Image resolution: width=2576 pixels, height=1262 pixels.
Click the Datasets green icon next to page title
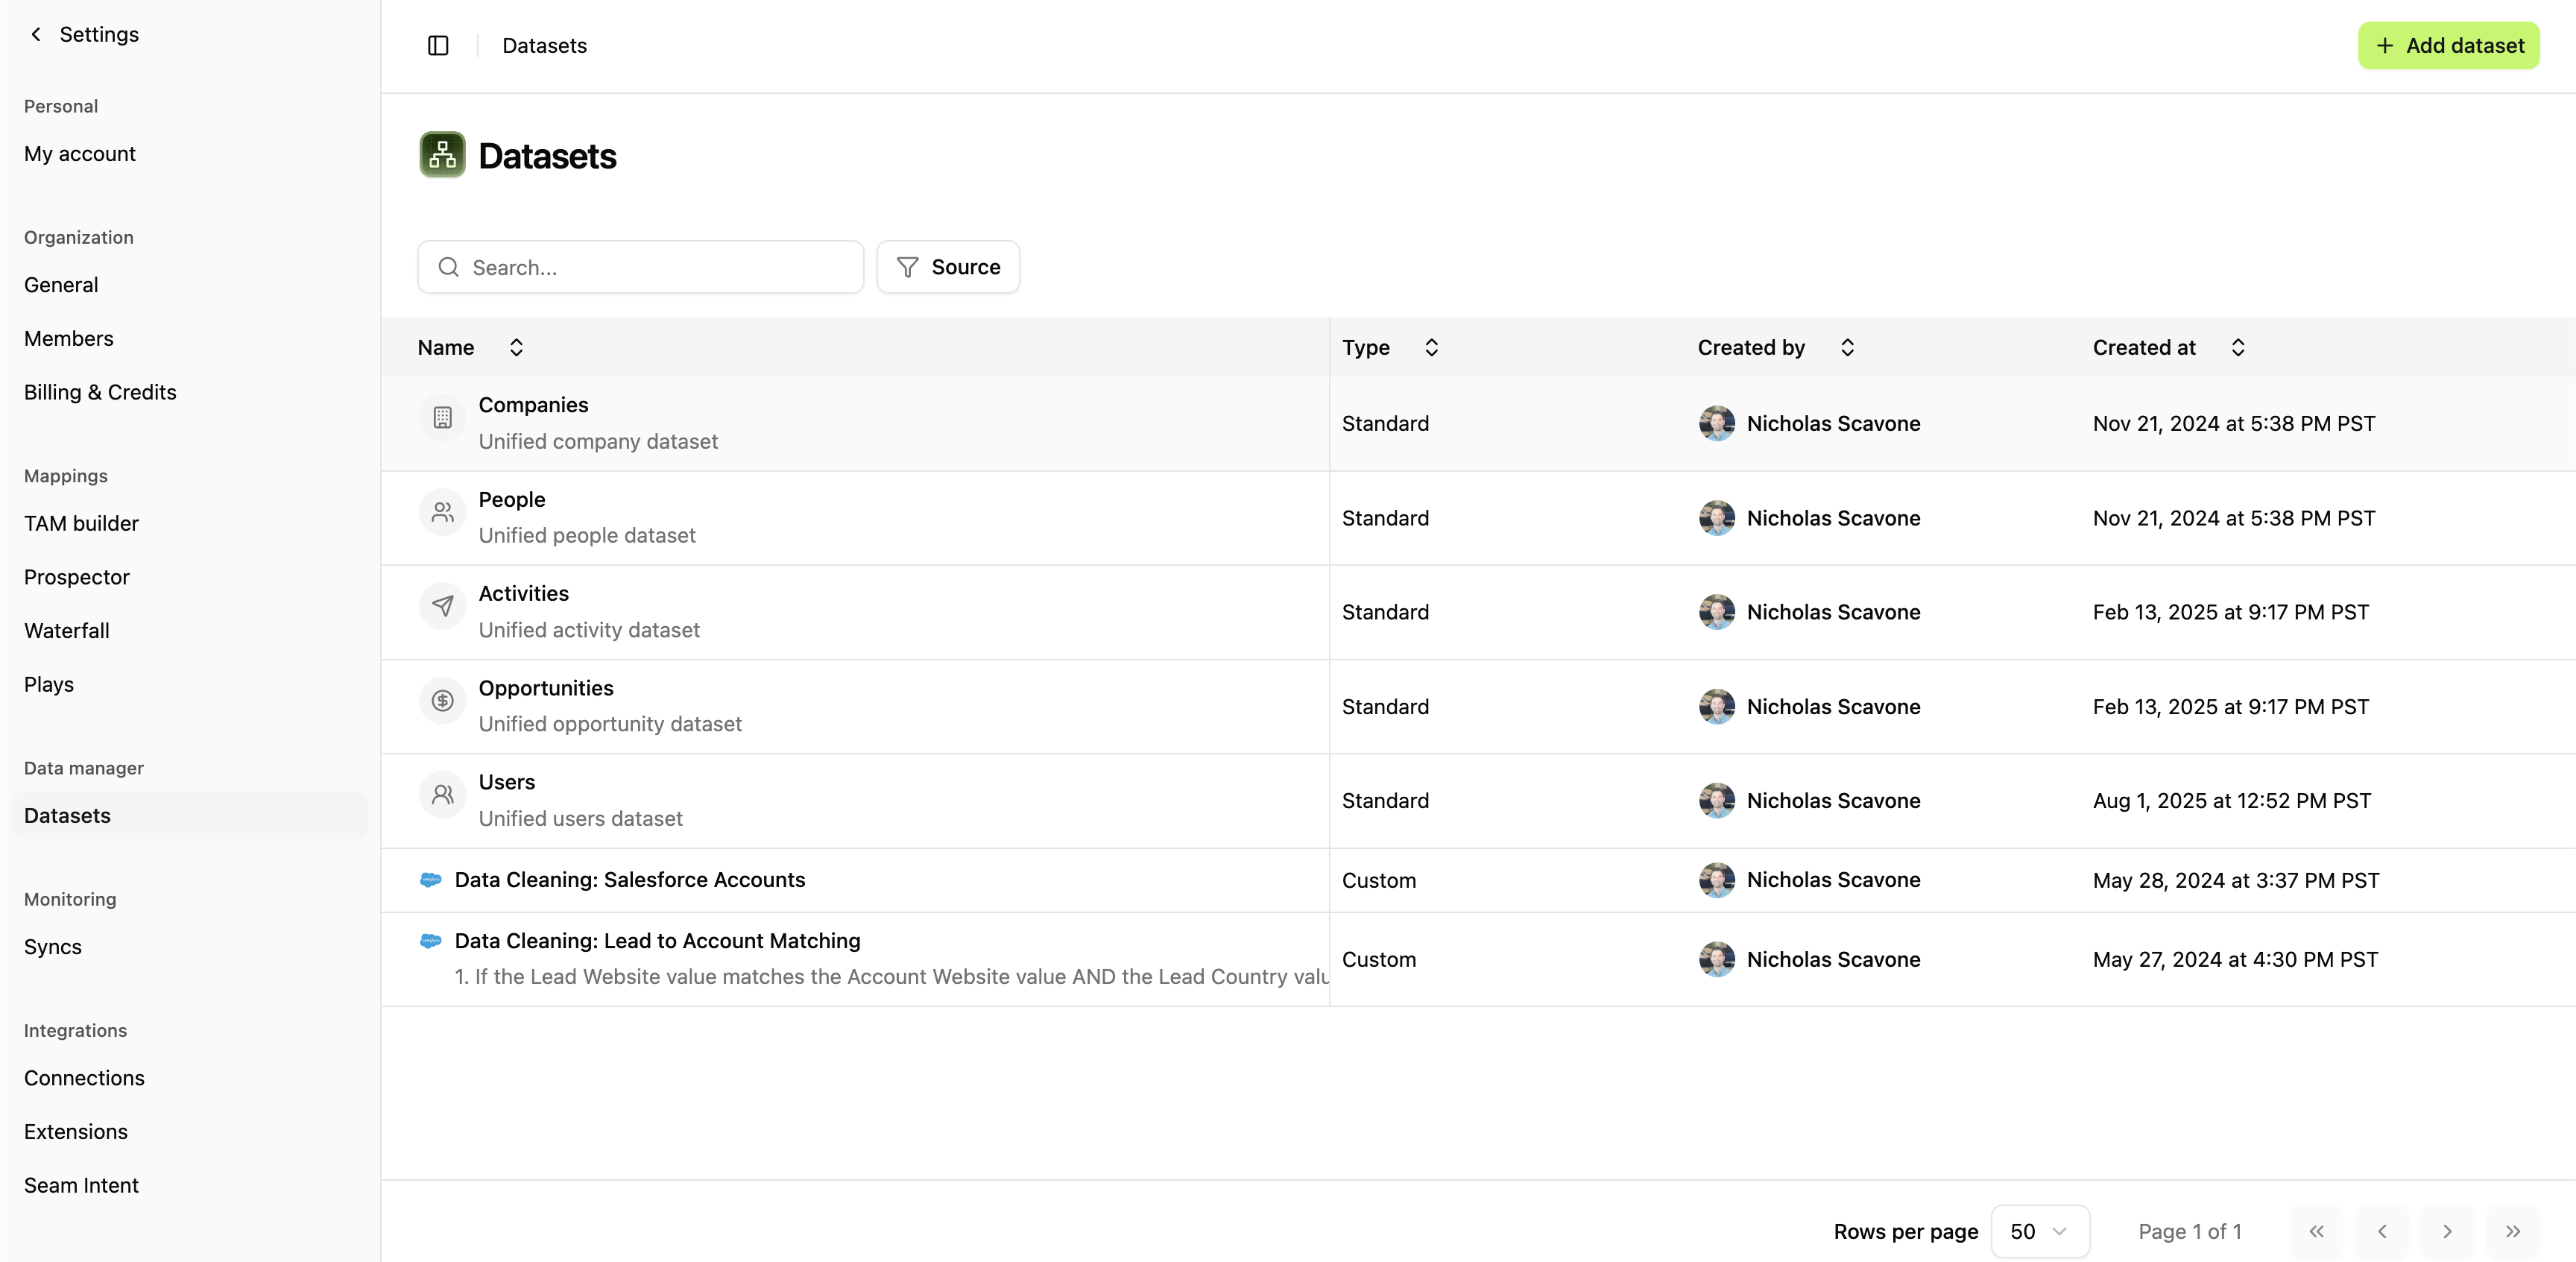[x=443, y=154]
